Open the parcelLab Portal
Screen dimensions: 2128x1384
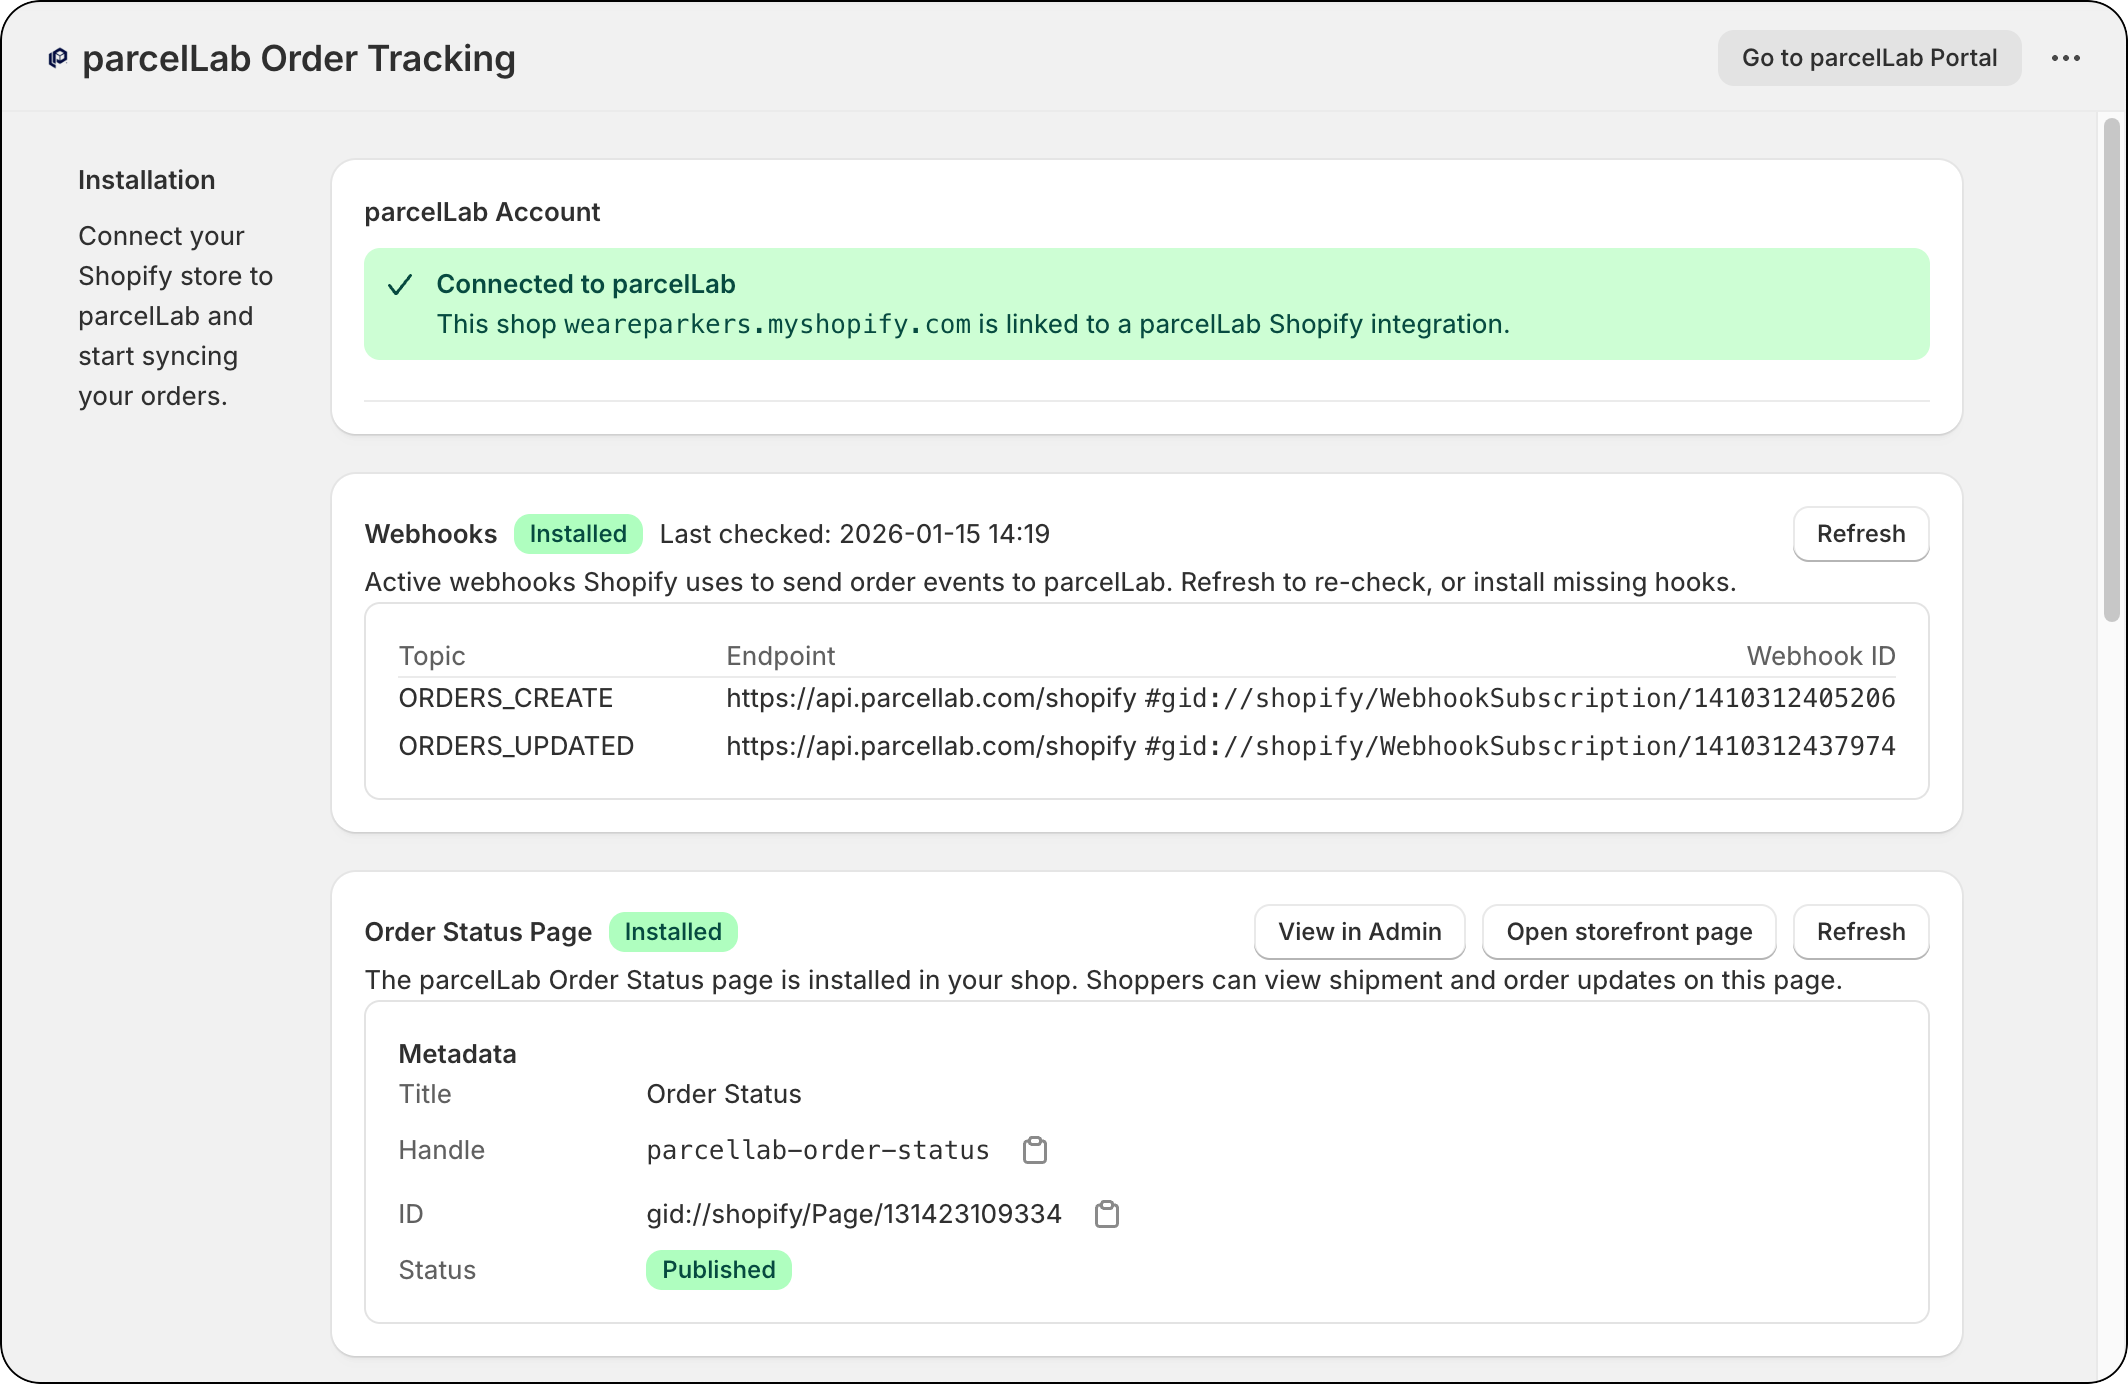[1868, 57]
